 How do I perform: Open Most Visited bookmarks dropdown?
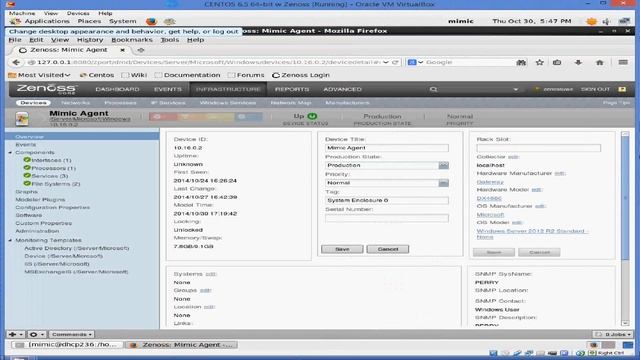pyautogui.click(x=39, y=75)
